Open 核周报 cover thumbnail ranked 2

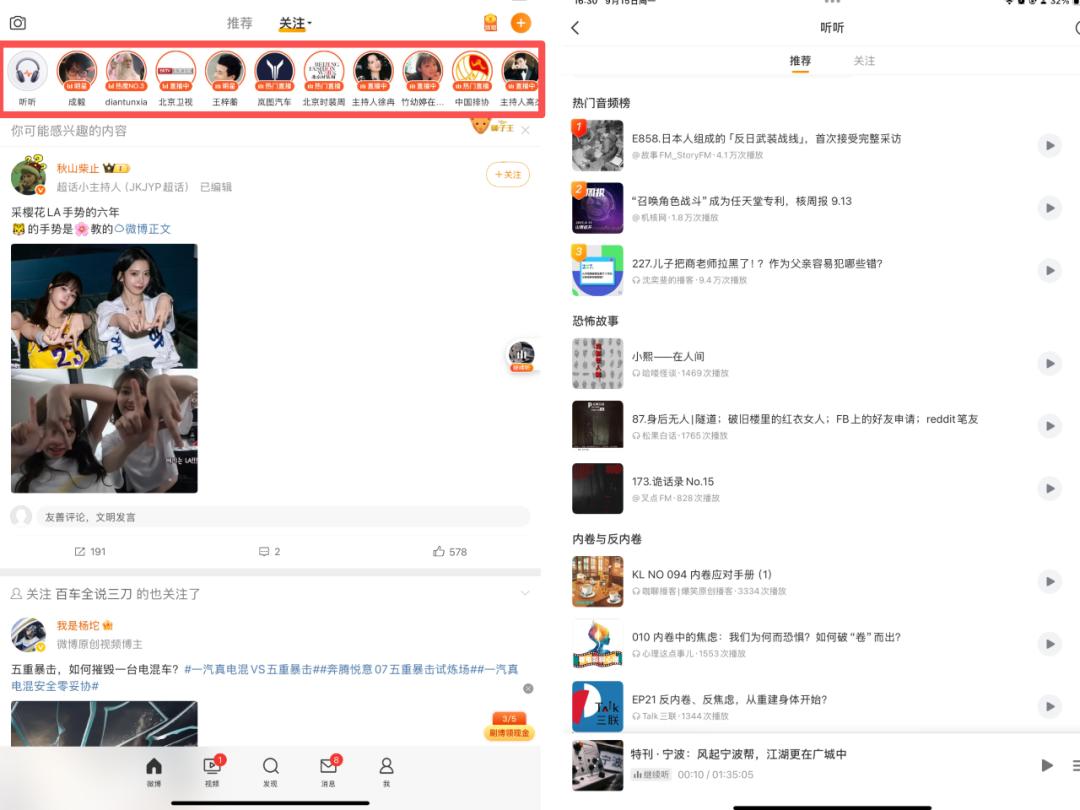(x=597, y=208)
